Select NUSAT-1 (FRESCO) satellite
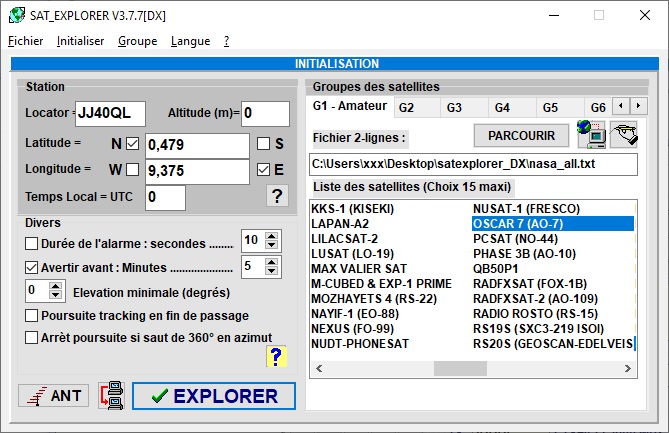Image resolution: width=669 pixels, height=433 pixels. pos(526,209)
